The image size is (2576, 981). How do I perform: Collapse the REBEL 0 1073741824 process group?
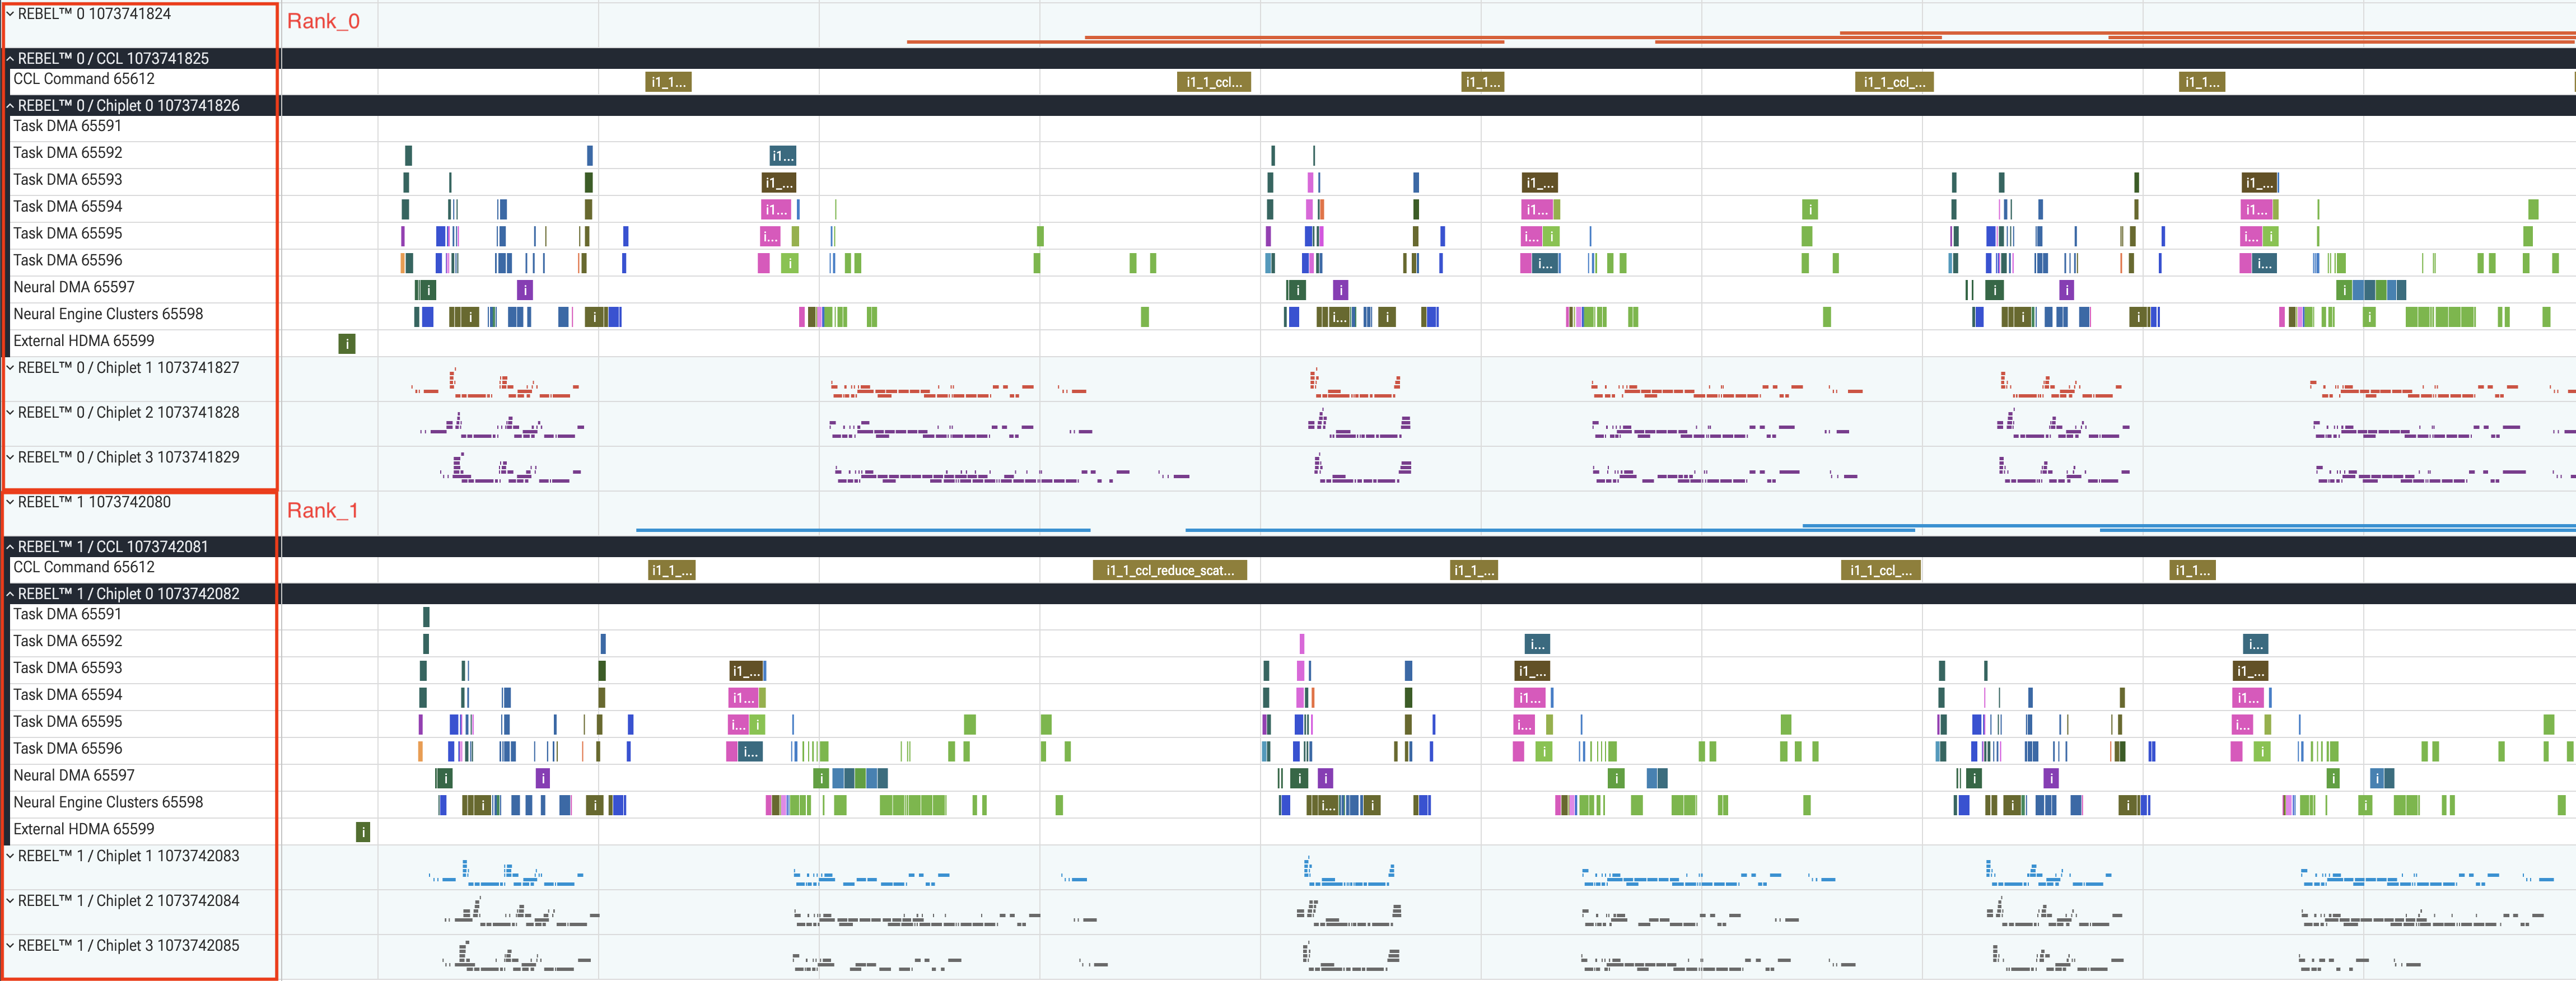(x=10, y=14)
